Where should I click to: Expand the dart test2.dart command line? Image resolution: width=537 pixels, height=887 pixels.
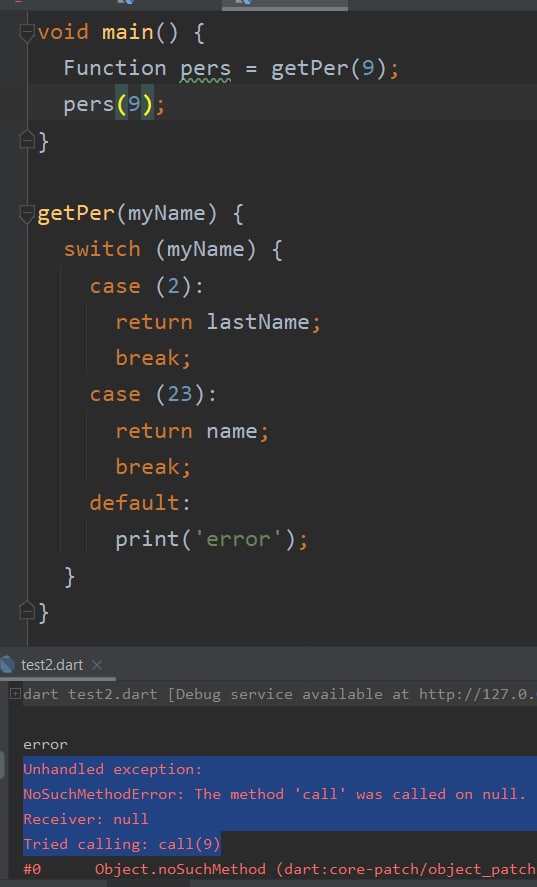[15, 694]
